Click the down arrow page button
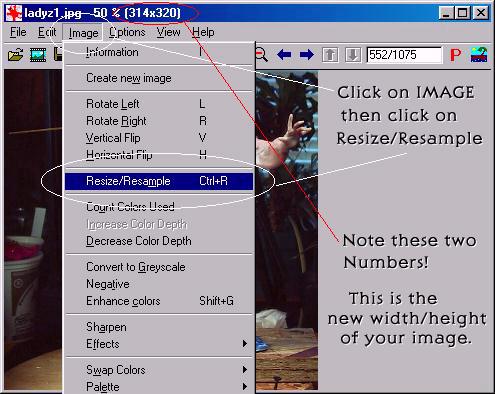495x394 pixels. click(353, 55)
